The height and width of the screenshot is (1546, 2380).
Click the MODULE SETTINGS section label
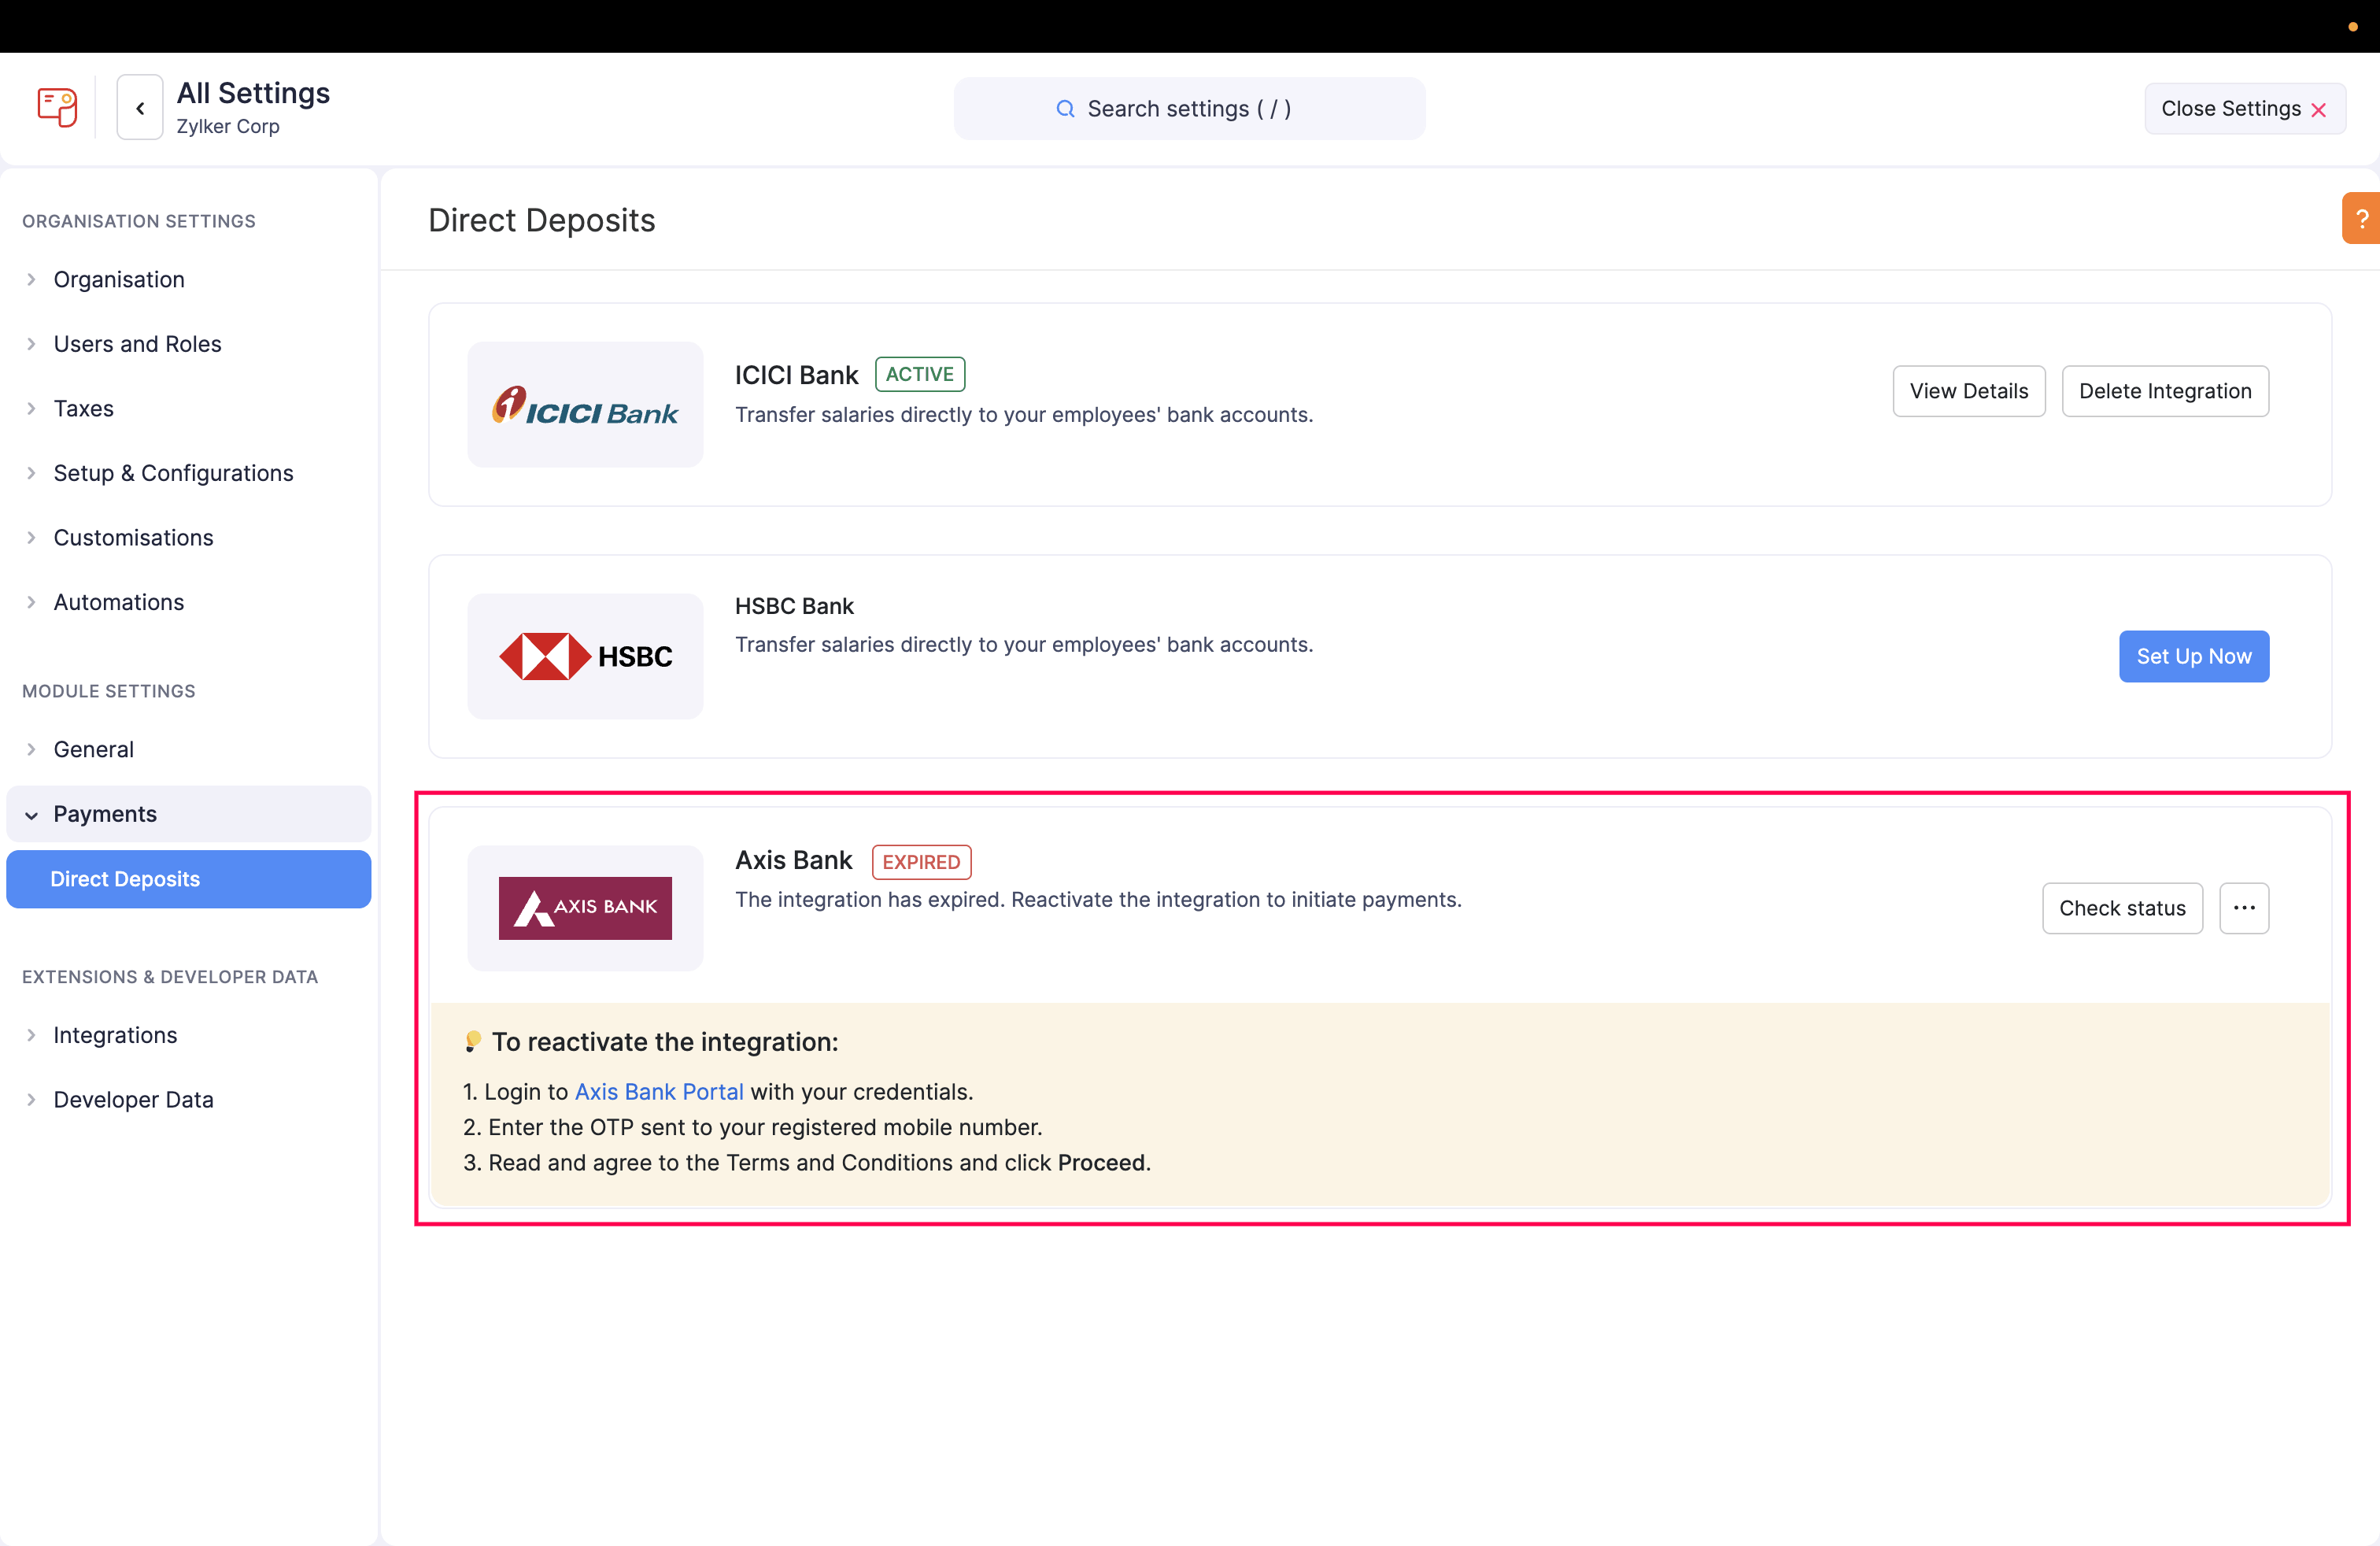[x=109, y=691]
